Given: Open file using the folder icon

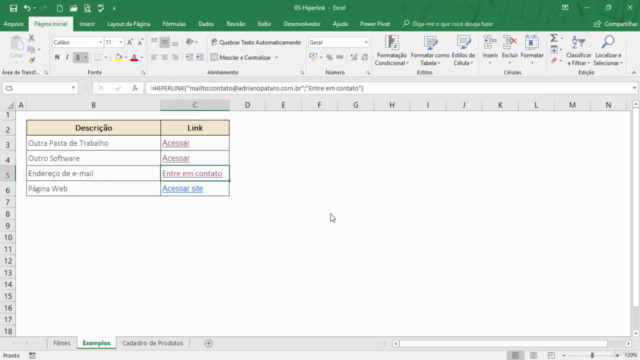Looking at the screenshot, I should click(73, 8).
